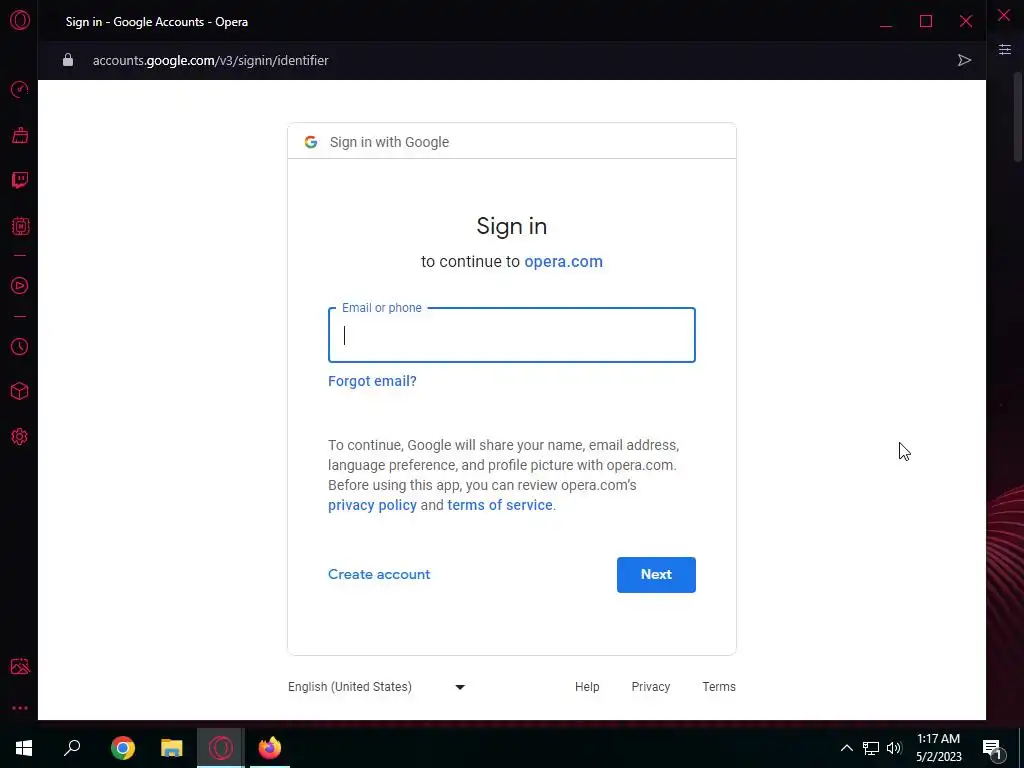Image resolution: width=1024 pixels, height=768 pixels.
Task: Open Extensions cube icon in sidebar
Action: [20, 391]
